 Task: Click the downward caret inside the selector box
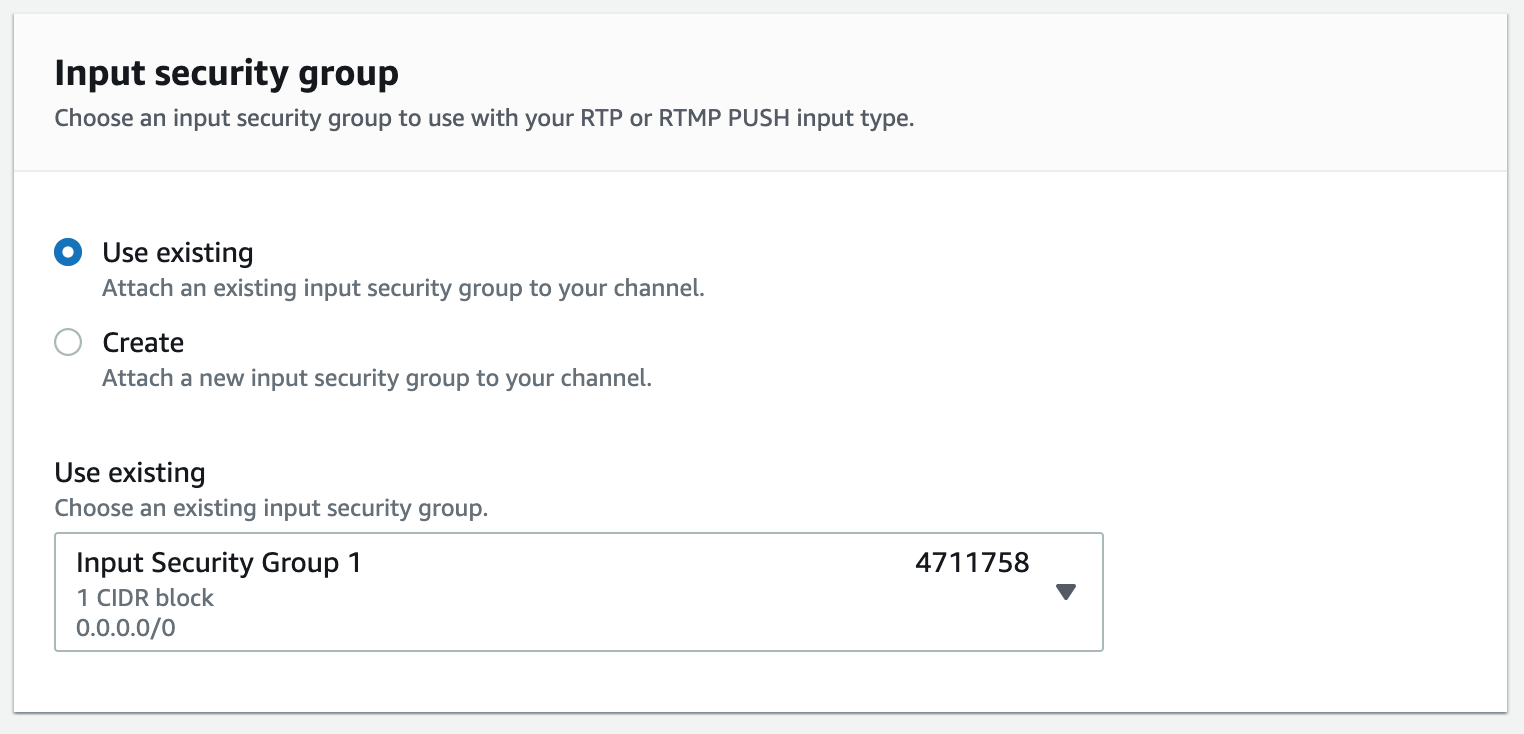[1065, 591]
